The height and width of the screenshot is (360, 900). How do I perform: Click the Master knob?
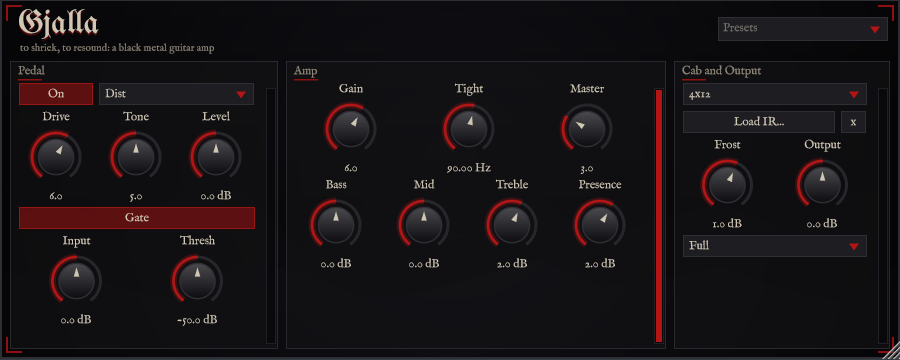pyautogui.click(x=587, y=128)
